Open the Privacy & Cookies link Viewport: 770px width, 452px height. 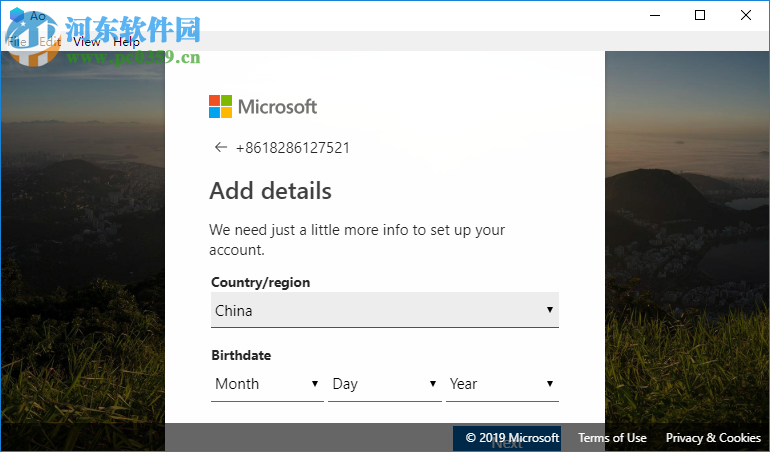pyautogui.click(x=713, y=438)
